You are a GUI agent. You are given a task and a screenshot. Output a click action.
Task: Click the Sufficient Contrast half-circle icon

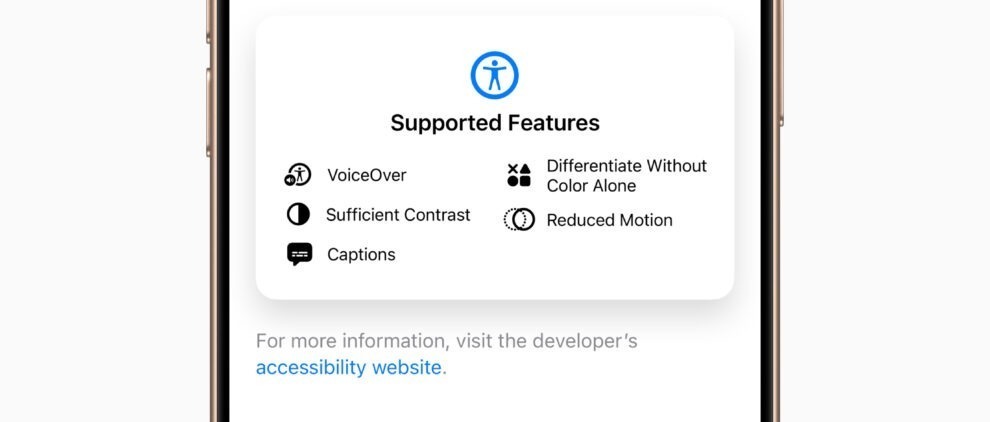(x=298, y=215)
